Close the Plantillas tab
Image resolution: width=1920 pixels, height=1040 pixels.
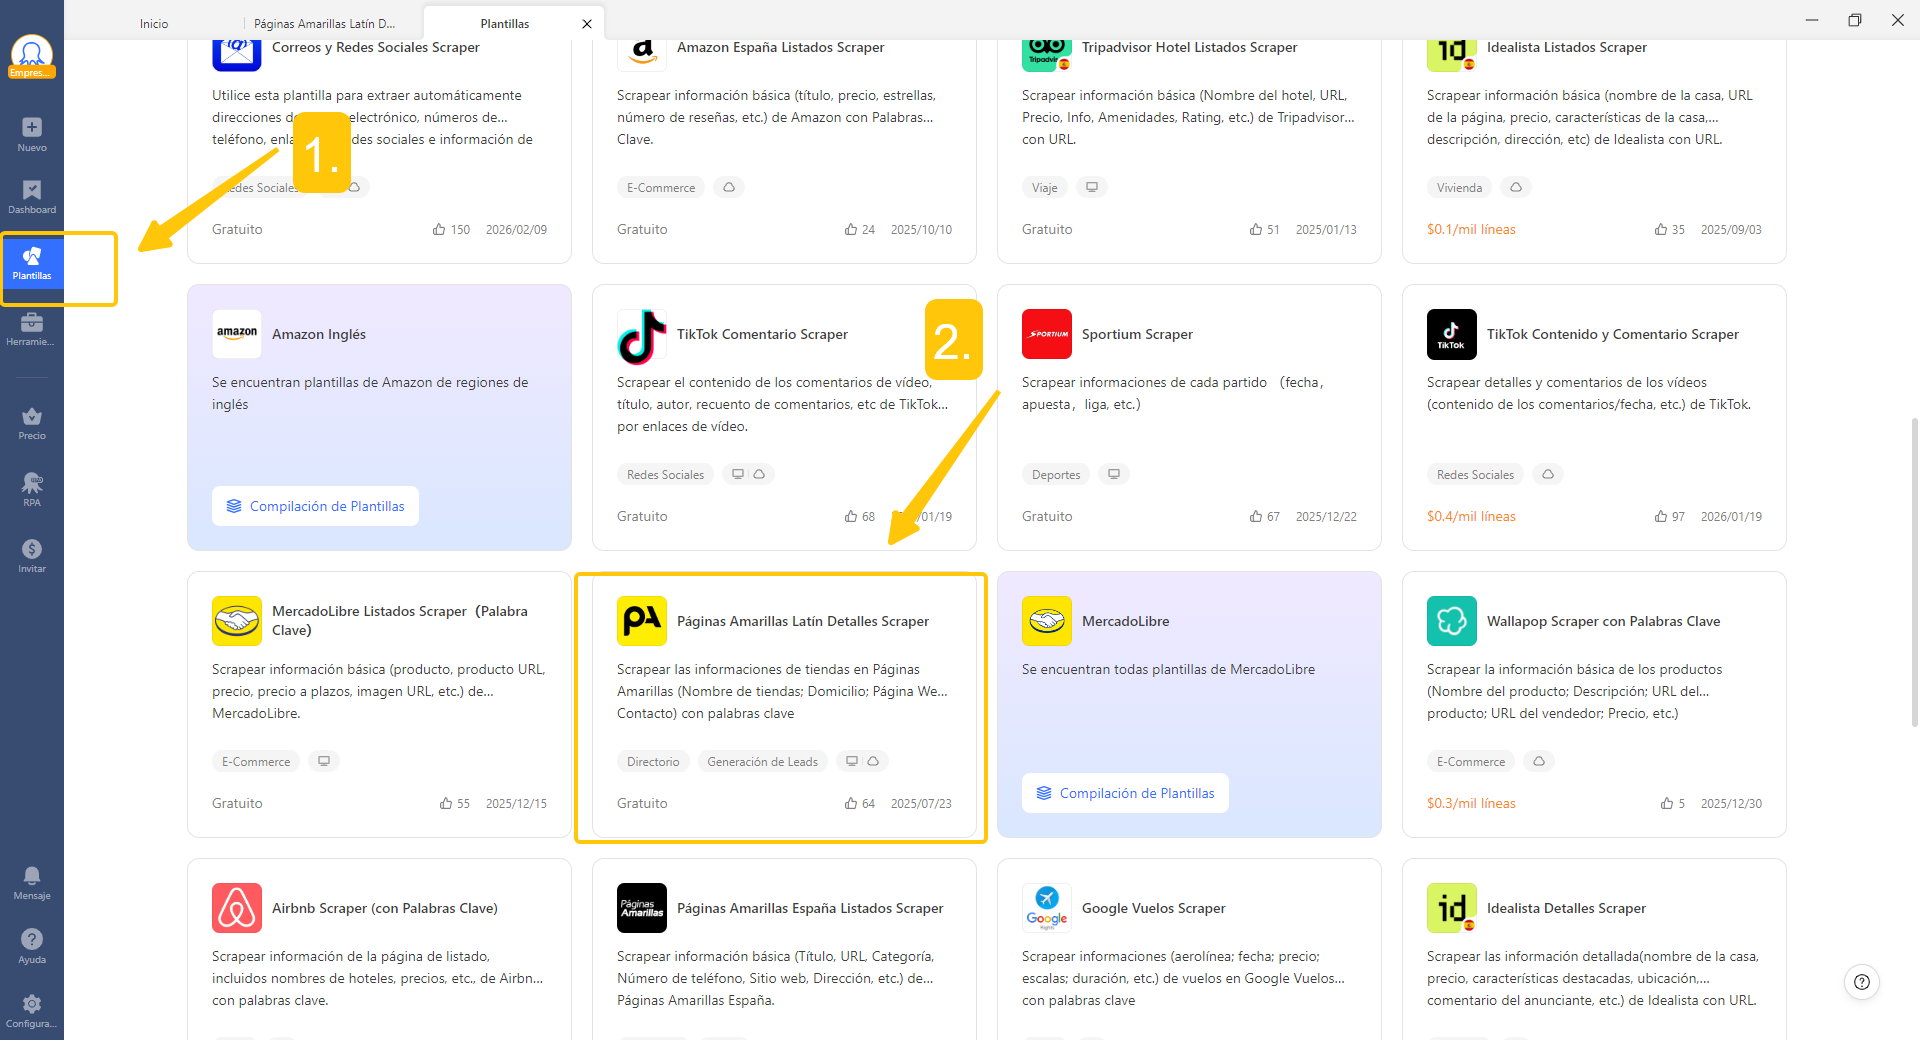click(x=587, y=23)
